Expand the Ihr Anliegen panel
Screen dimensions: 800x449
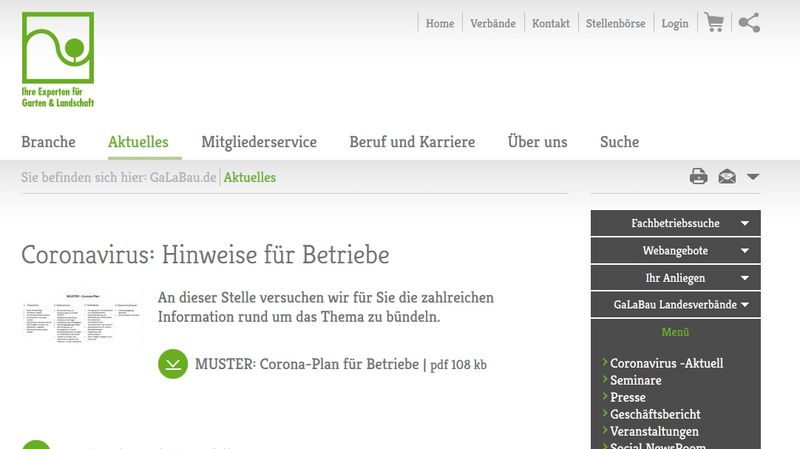[x=675, y=278]
